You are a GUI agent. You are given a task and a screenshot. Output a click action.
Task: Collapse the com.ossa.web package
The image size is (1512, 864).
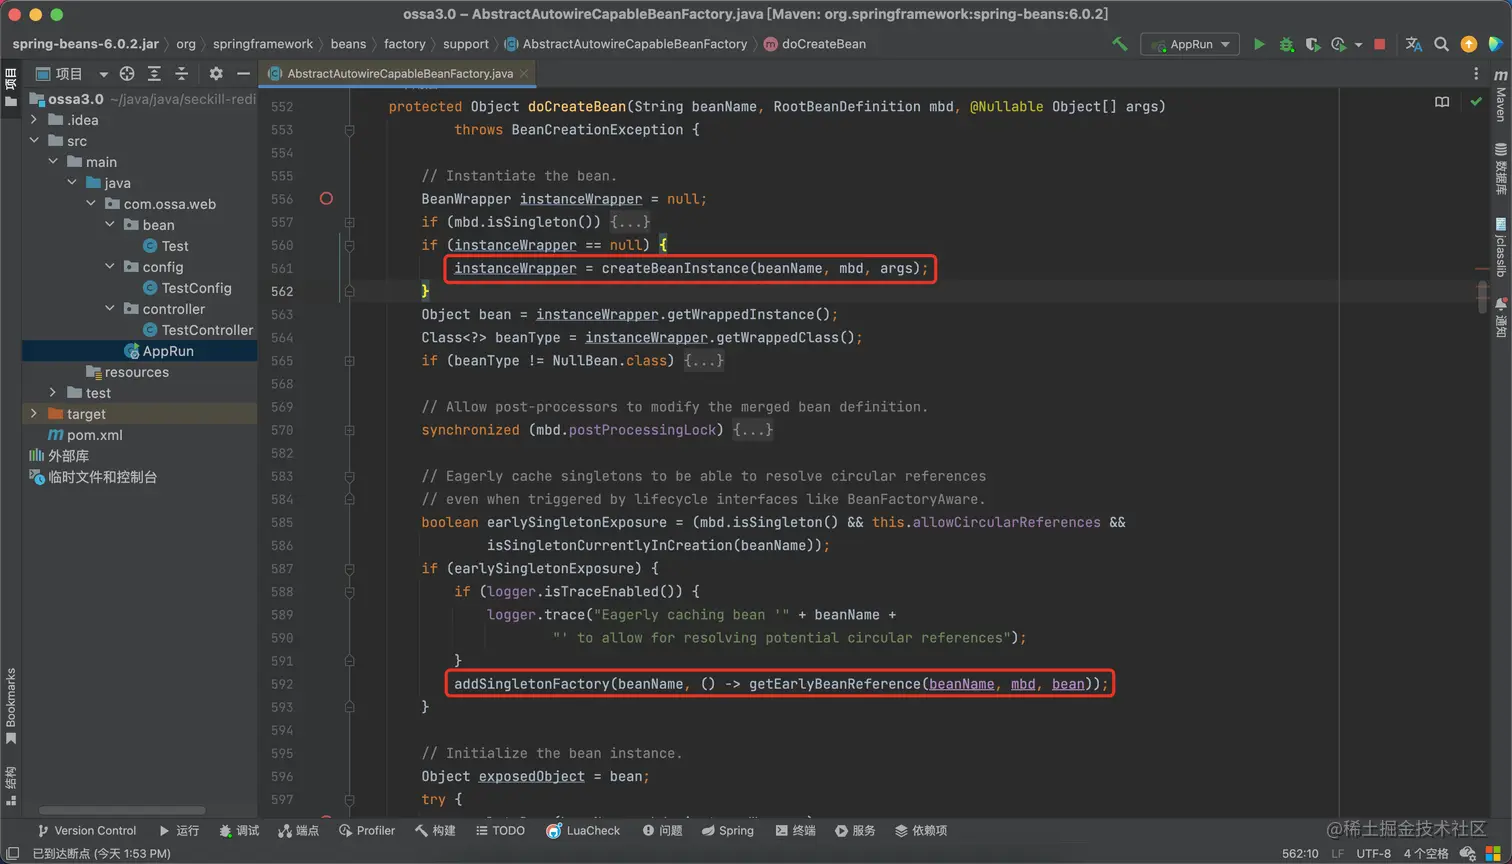point(91,204)
